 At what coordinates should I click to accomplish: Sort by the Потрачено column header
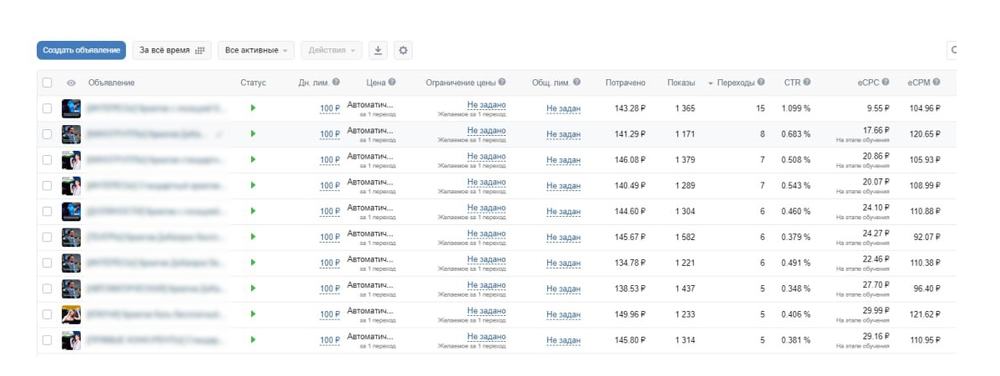pyautogui.click(x=625, y=83)
